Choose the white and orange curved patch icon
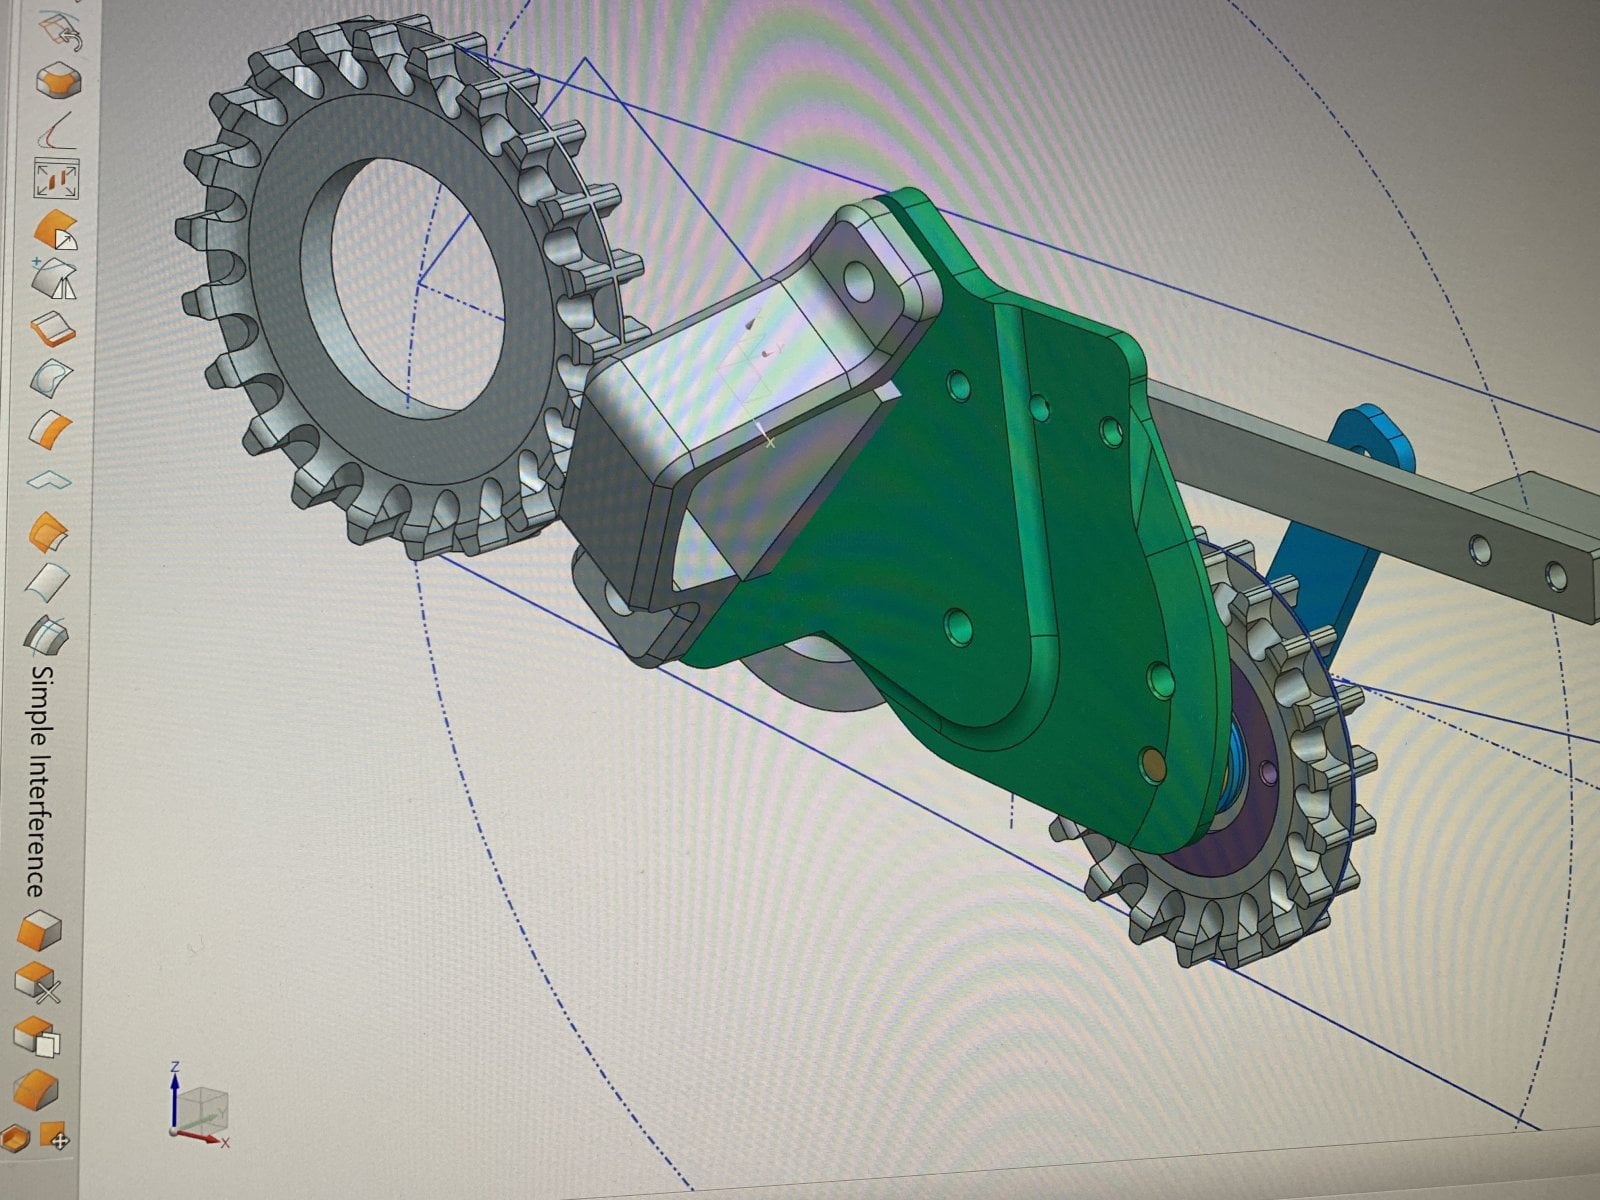 coord(51,428)
